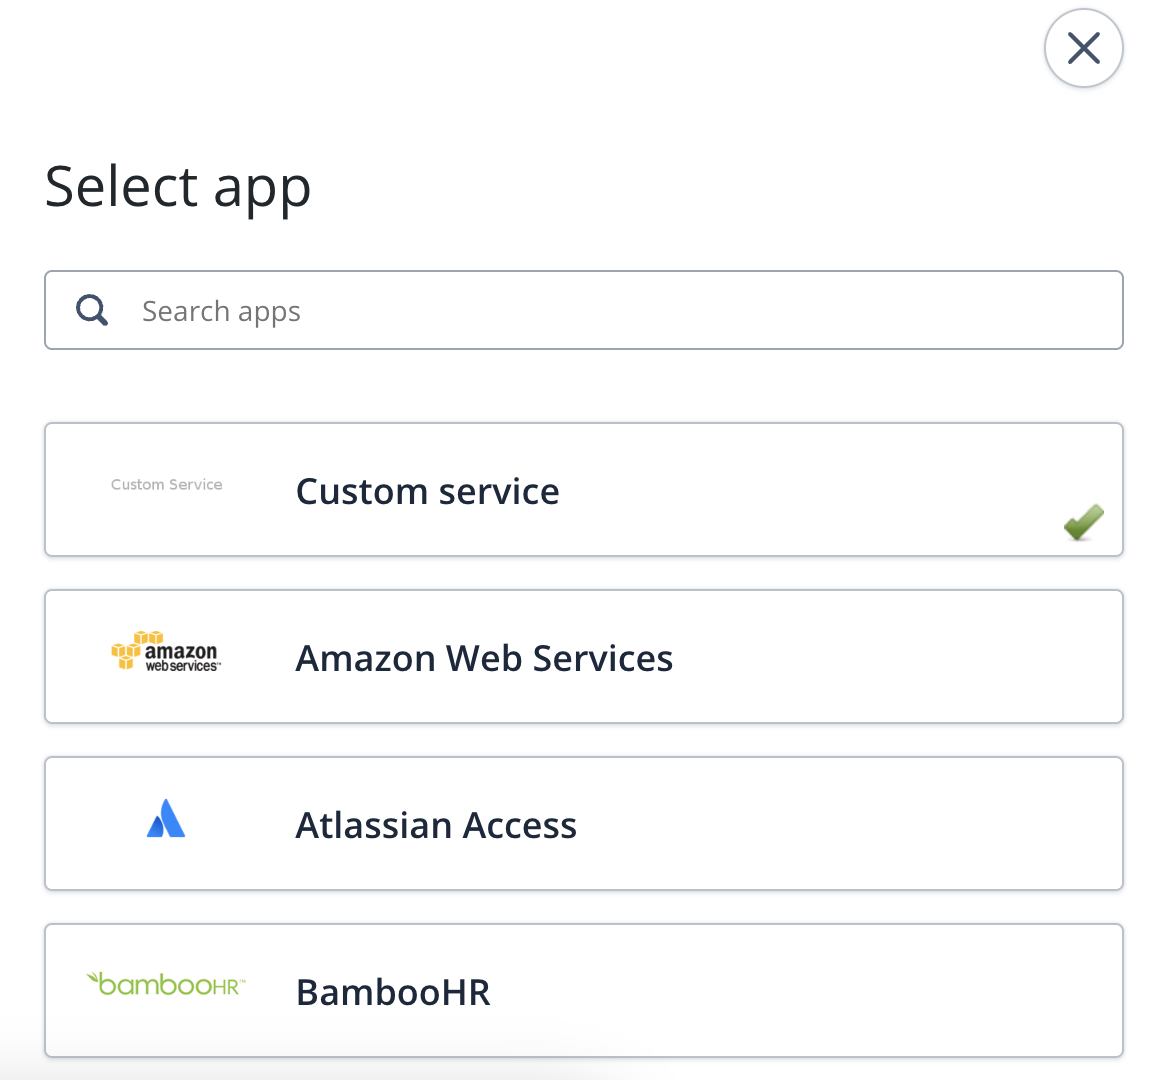Viewport: 1170px width, 1080px height.
Task: Select the Custom service app label
Action: point(428,491)
